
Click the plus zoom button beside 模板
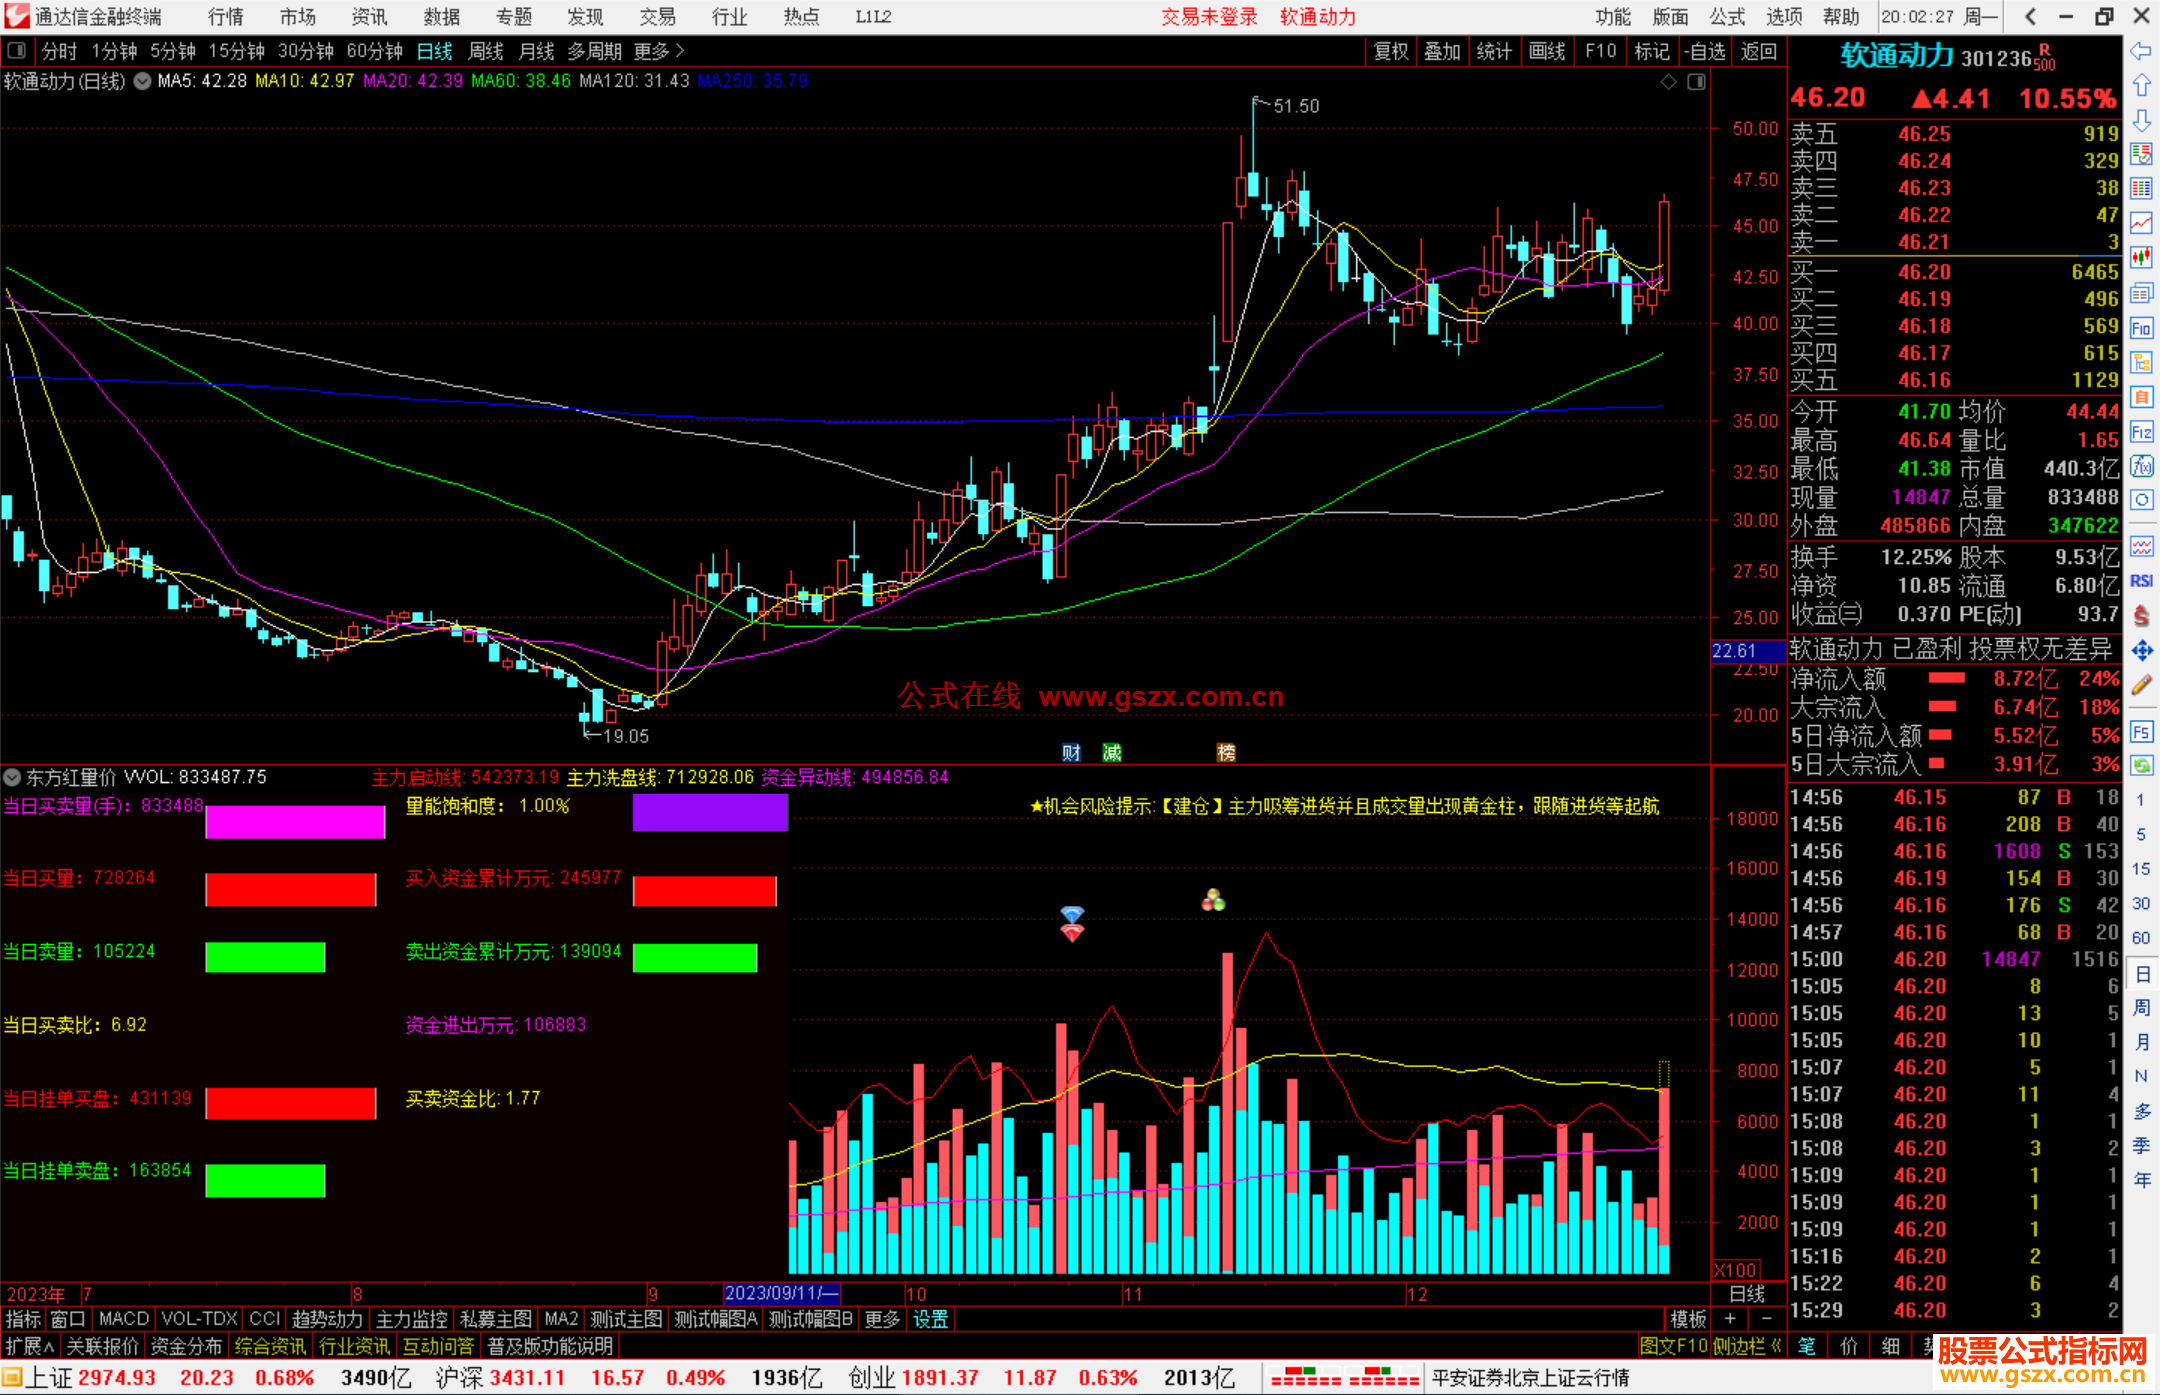[x=1730, y=1319]
